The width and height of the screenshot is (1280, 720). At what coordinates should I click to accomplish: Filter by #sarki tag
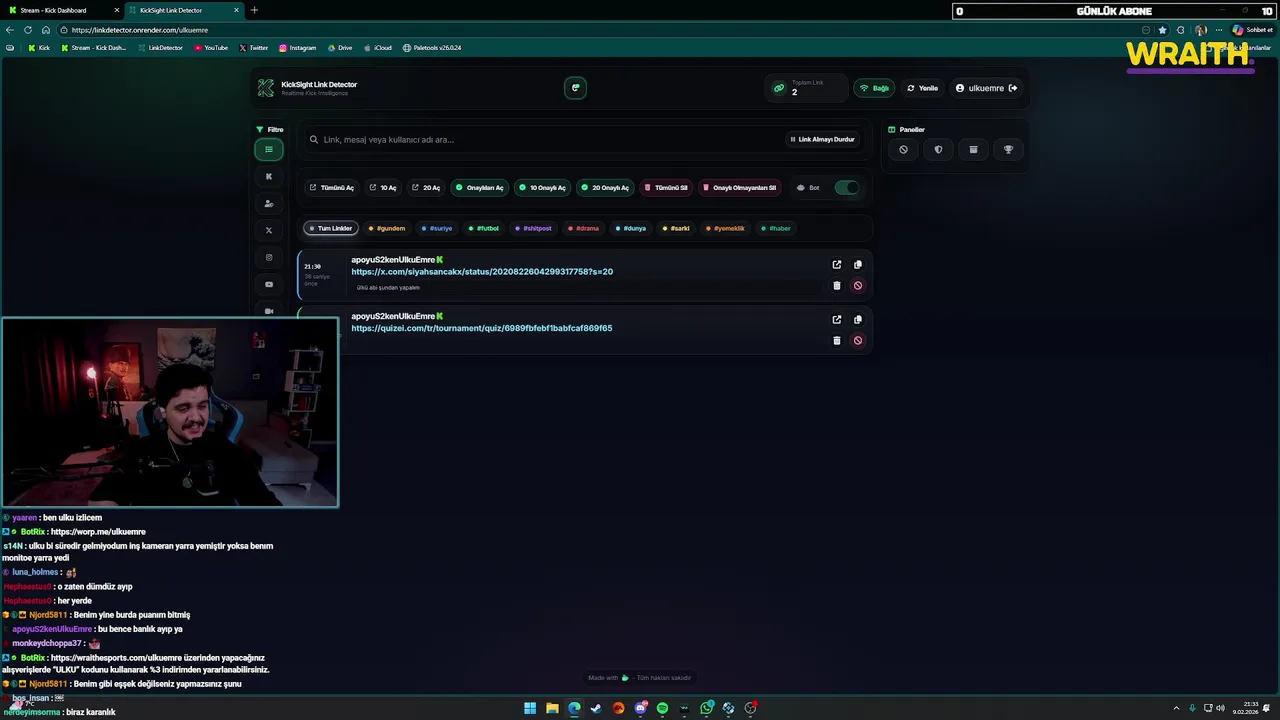click(677, 228)
